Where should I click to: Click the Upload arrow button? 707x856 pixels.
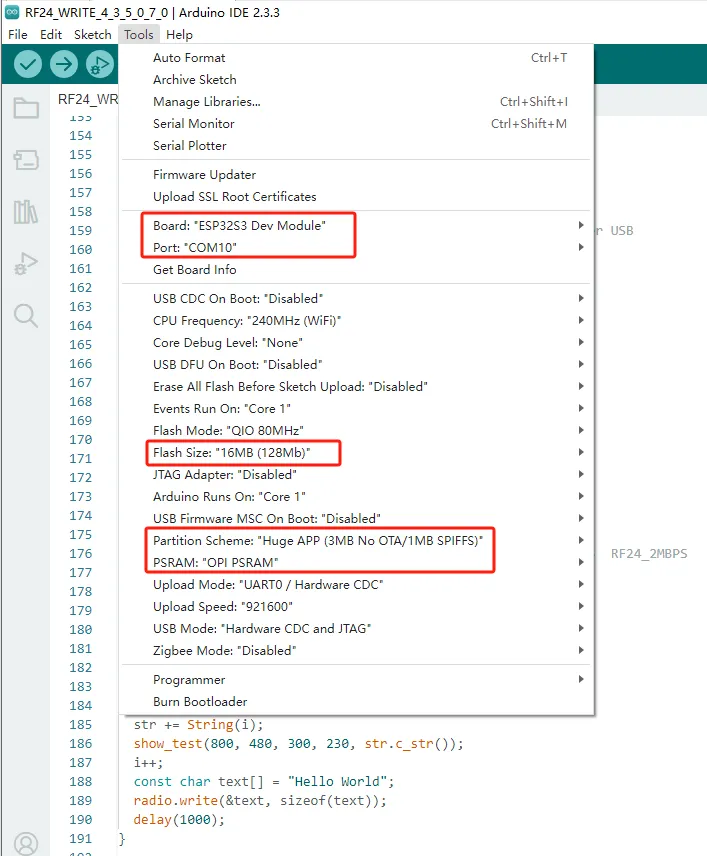[x=64, y=65]
